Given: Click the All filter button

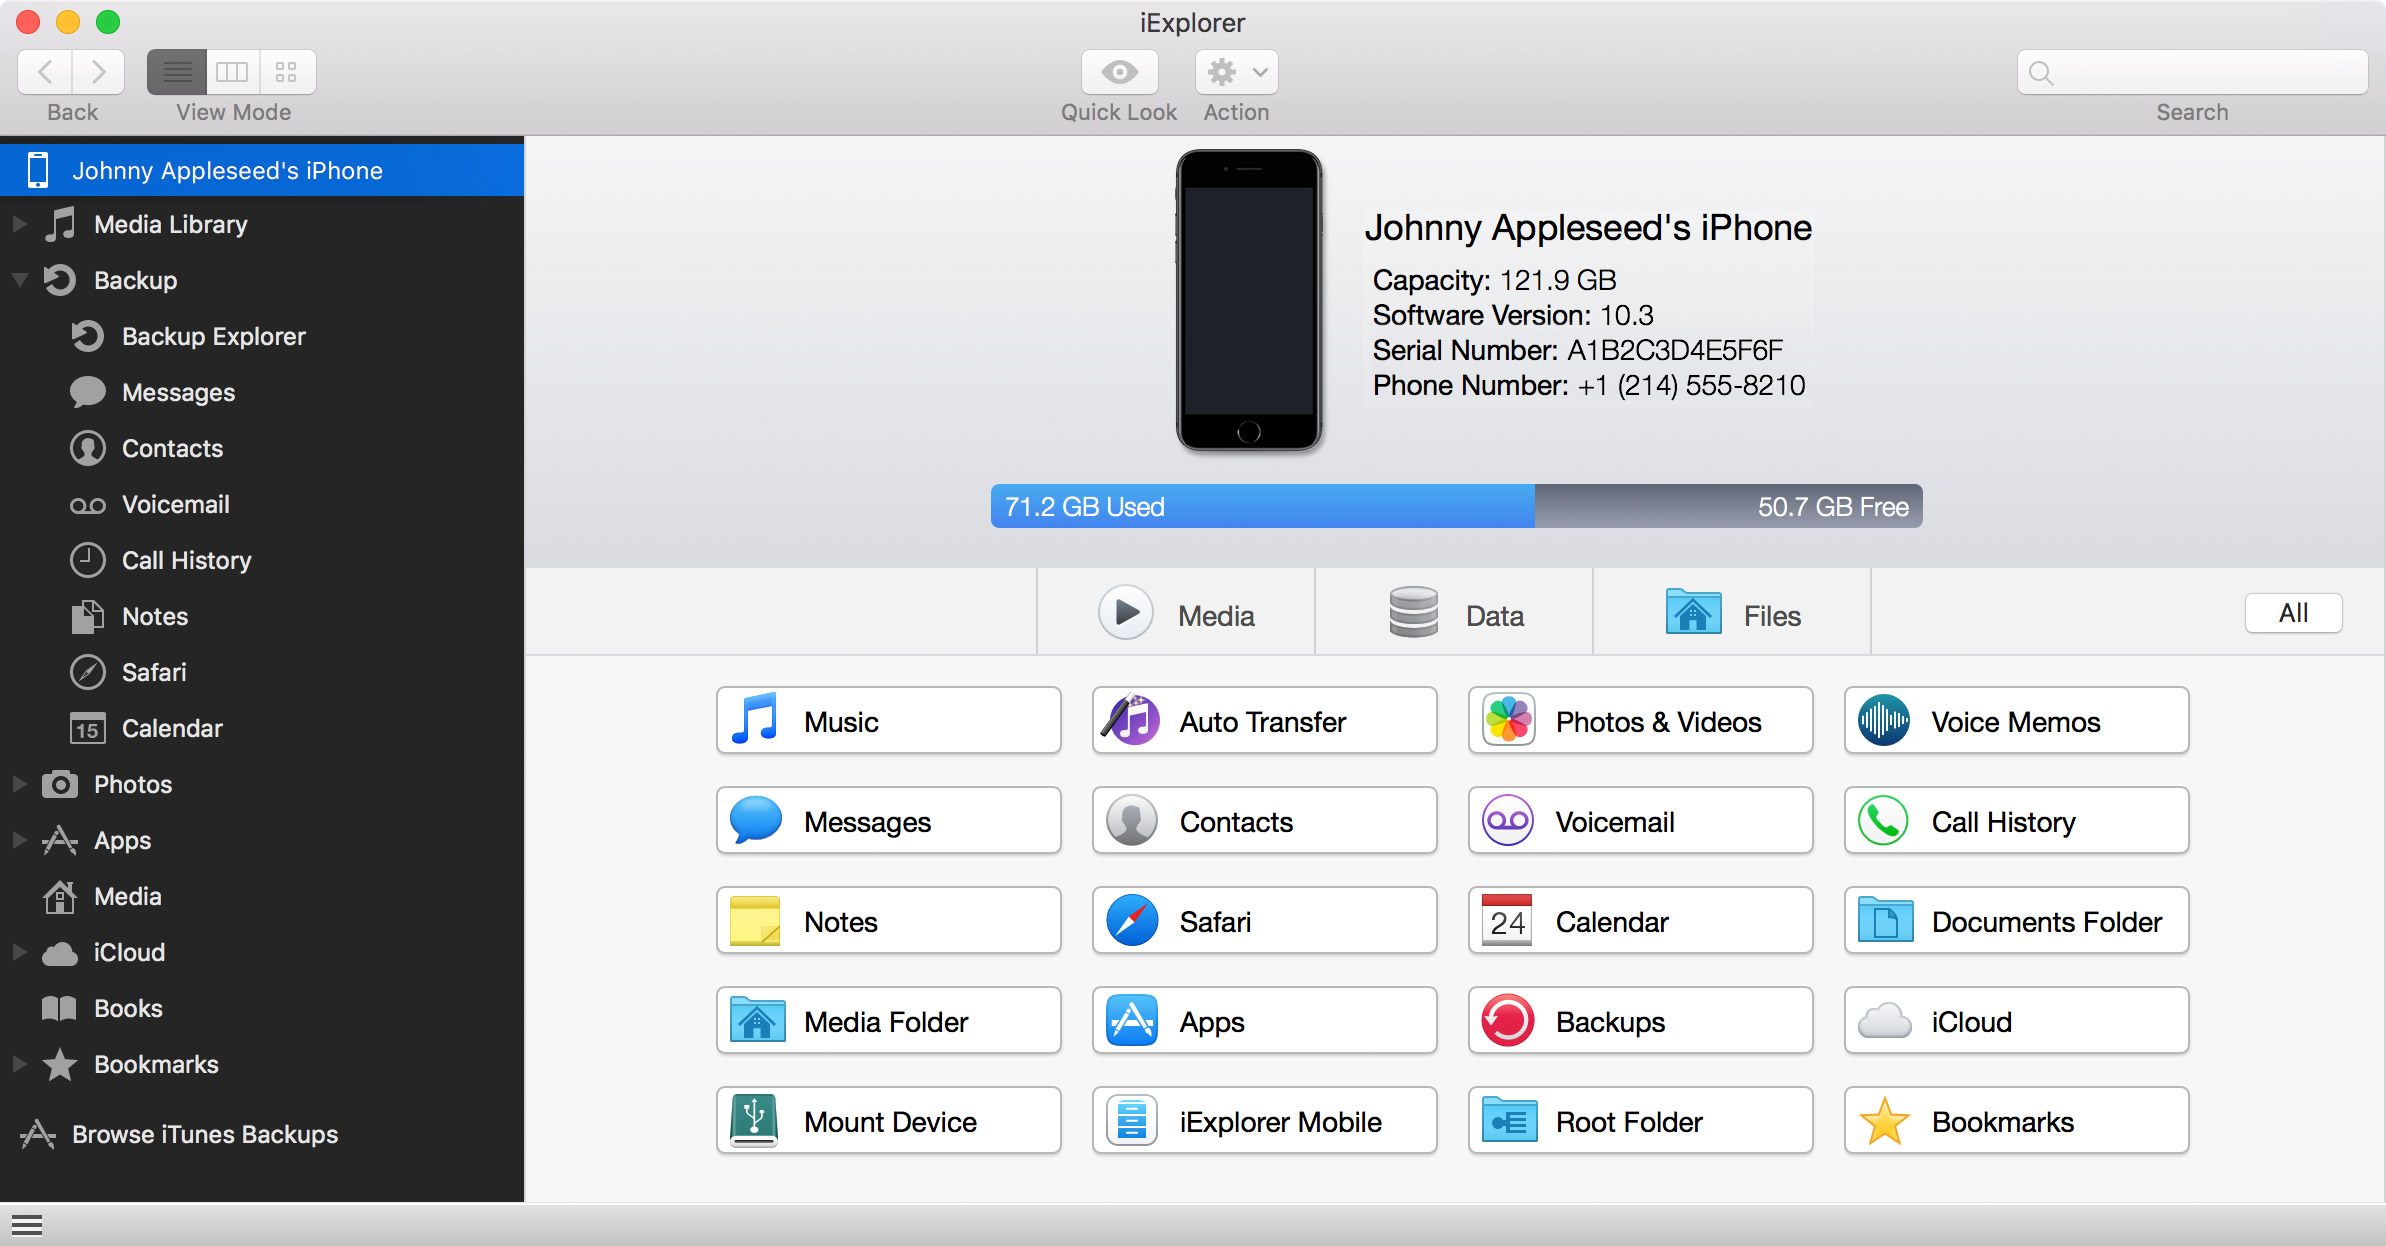Looking at the screenshot, I should click(2291, 615).
